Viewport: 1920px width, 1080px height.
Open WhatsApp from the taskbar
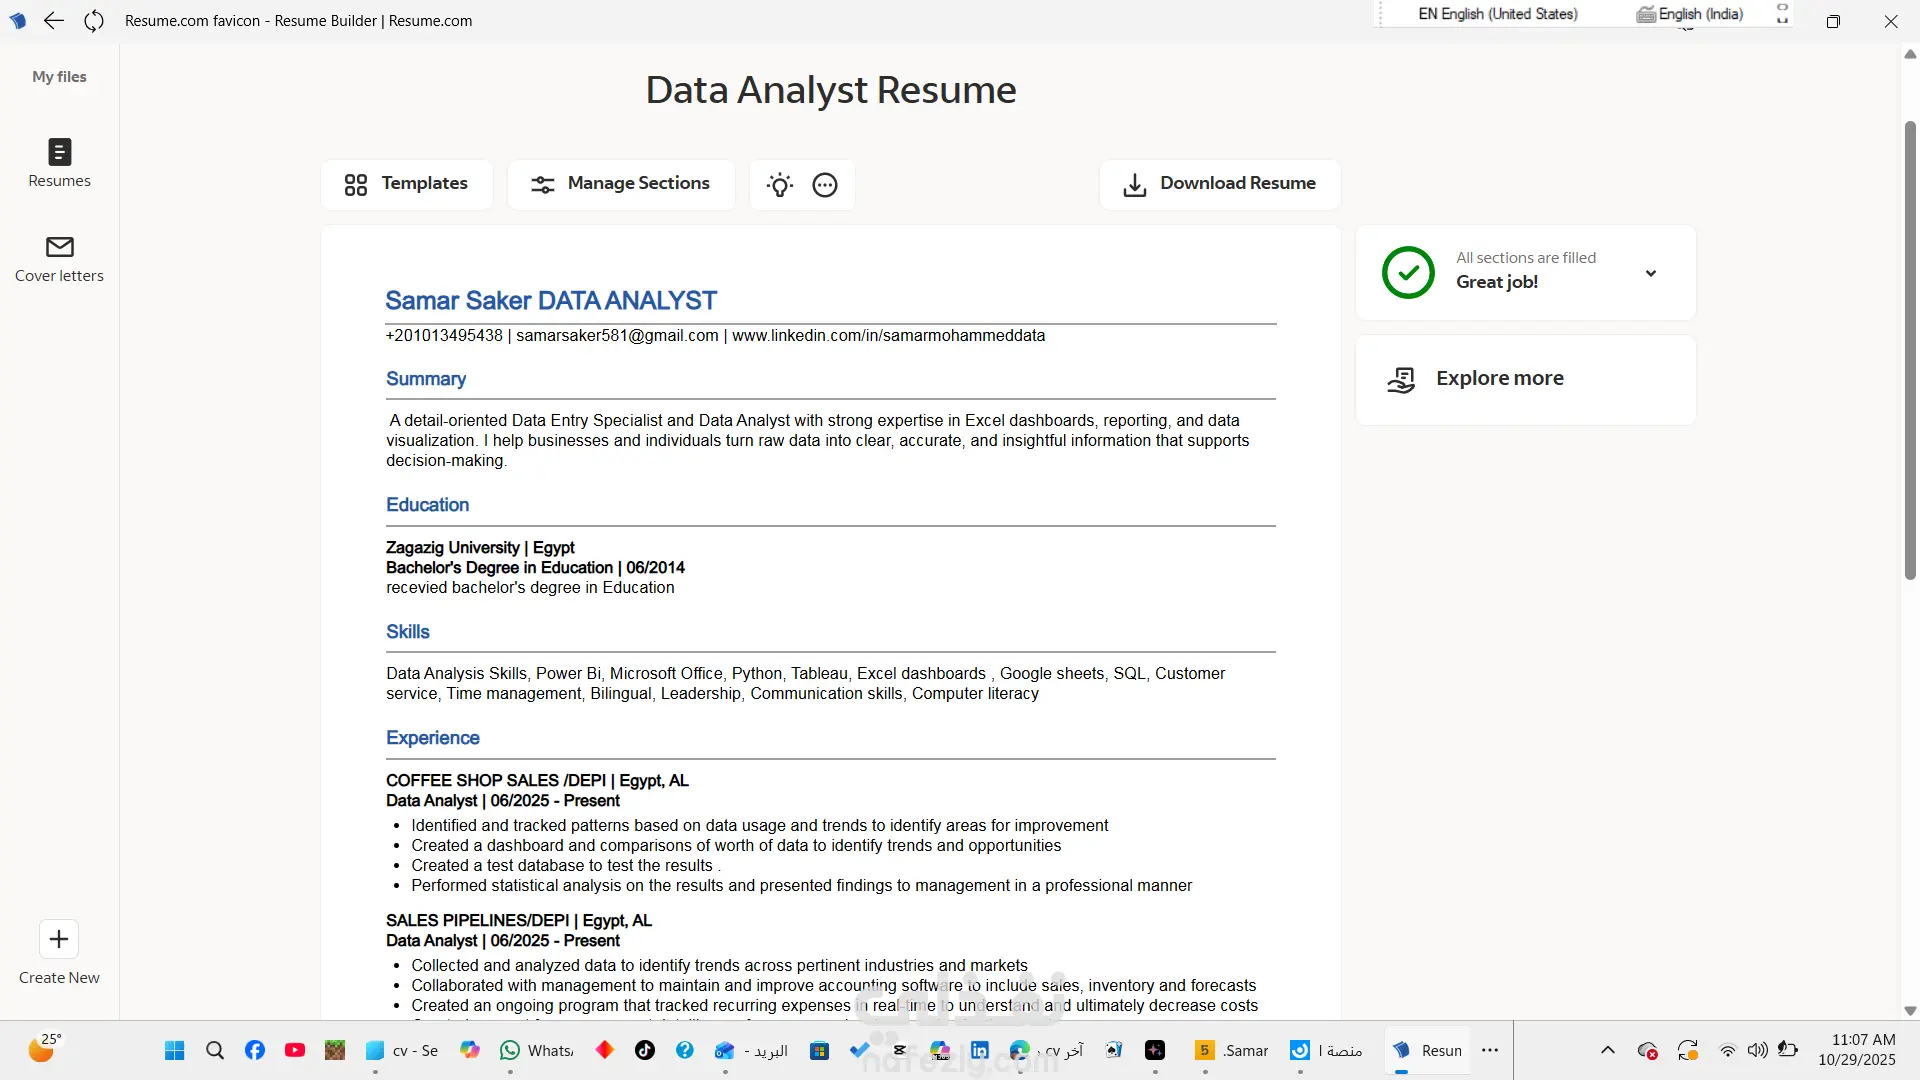point(510,1050)
